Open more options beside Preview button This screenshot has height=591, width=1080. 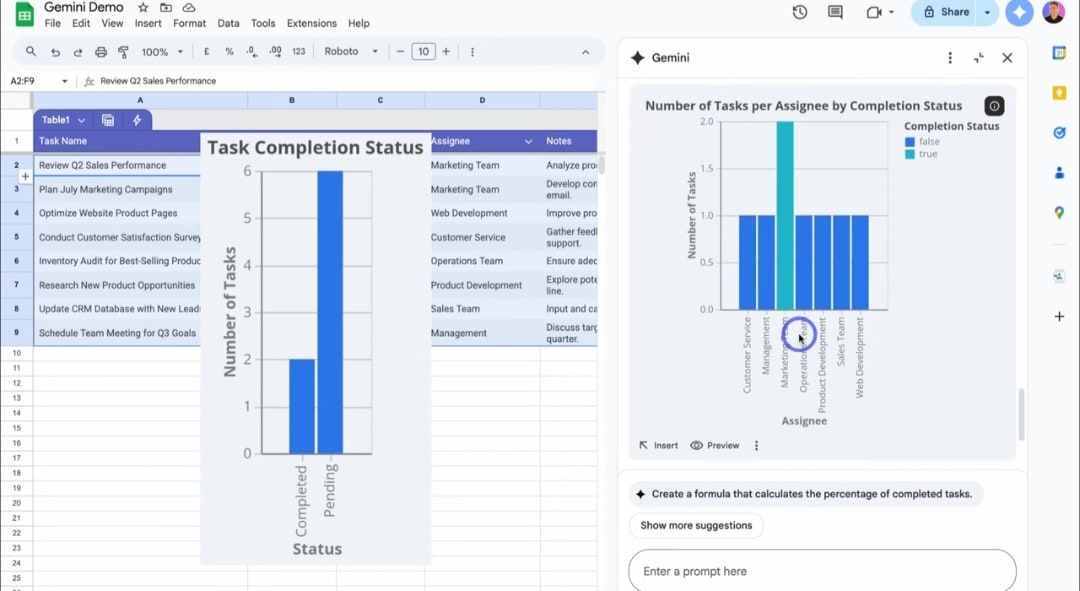(756, 446)
